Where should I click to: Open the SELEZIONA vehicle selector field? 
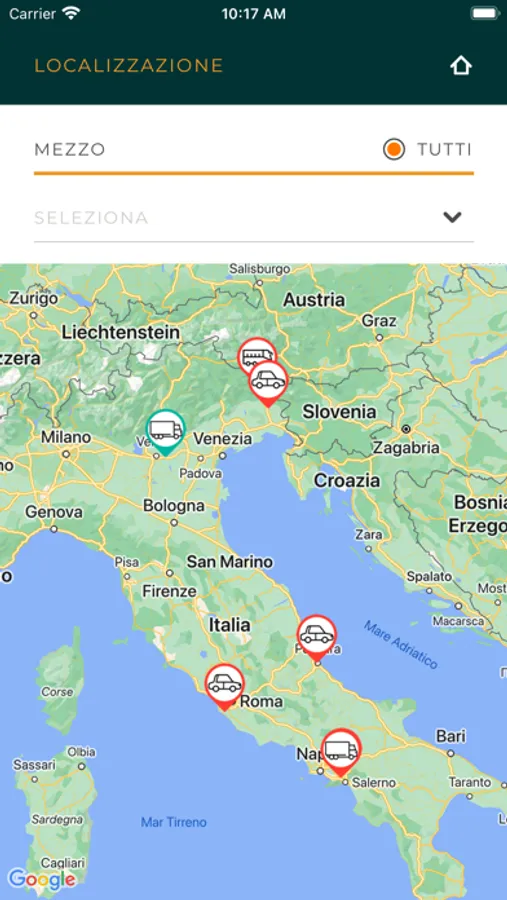click(x=254, y=218)
